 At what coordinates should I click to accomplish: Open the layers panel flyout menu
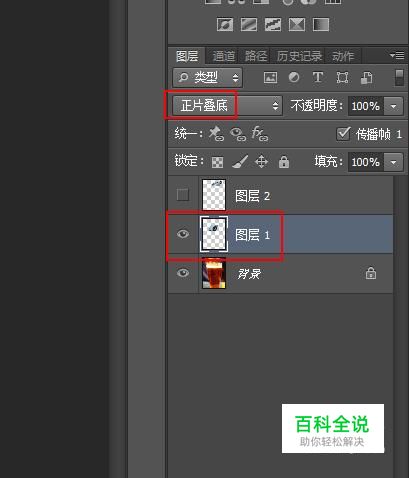click(x=397, y=55)
